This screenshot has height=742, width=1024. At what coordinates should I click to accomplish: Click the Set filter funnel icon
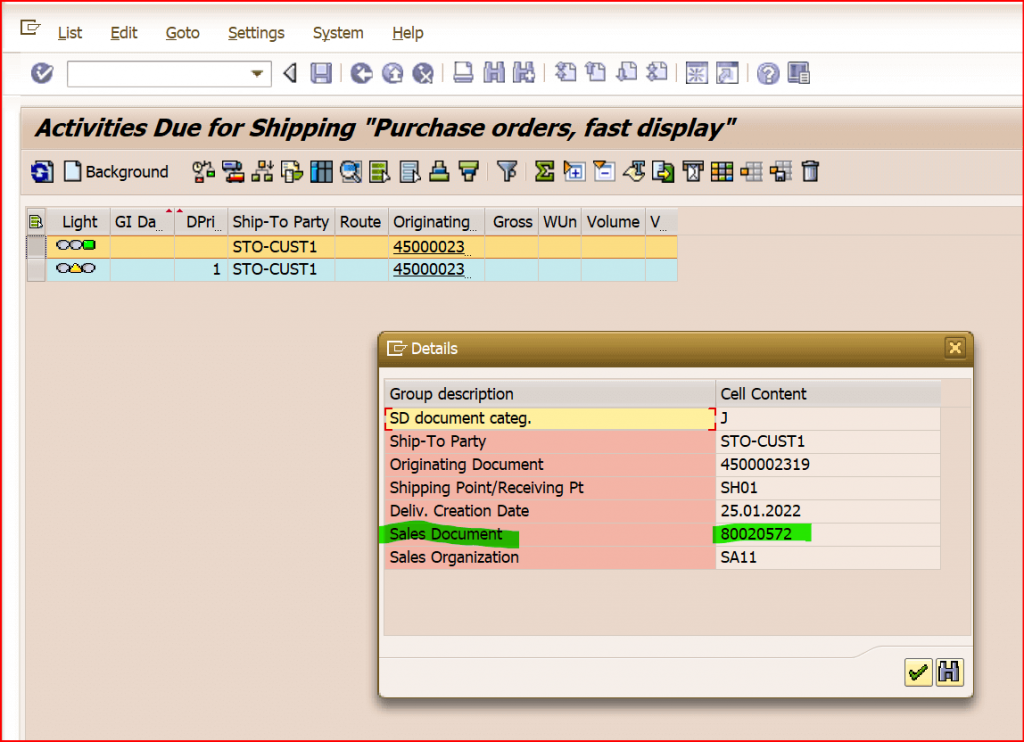coord(507,171)
